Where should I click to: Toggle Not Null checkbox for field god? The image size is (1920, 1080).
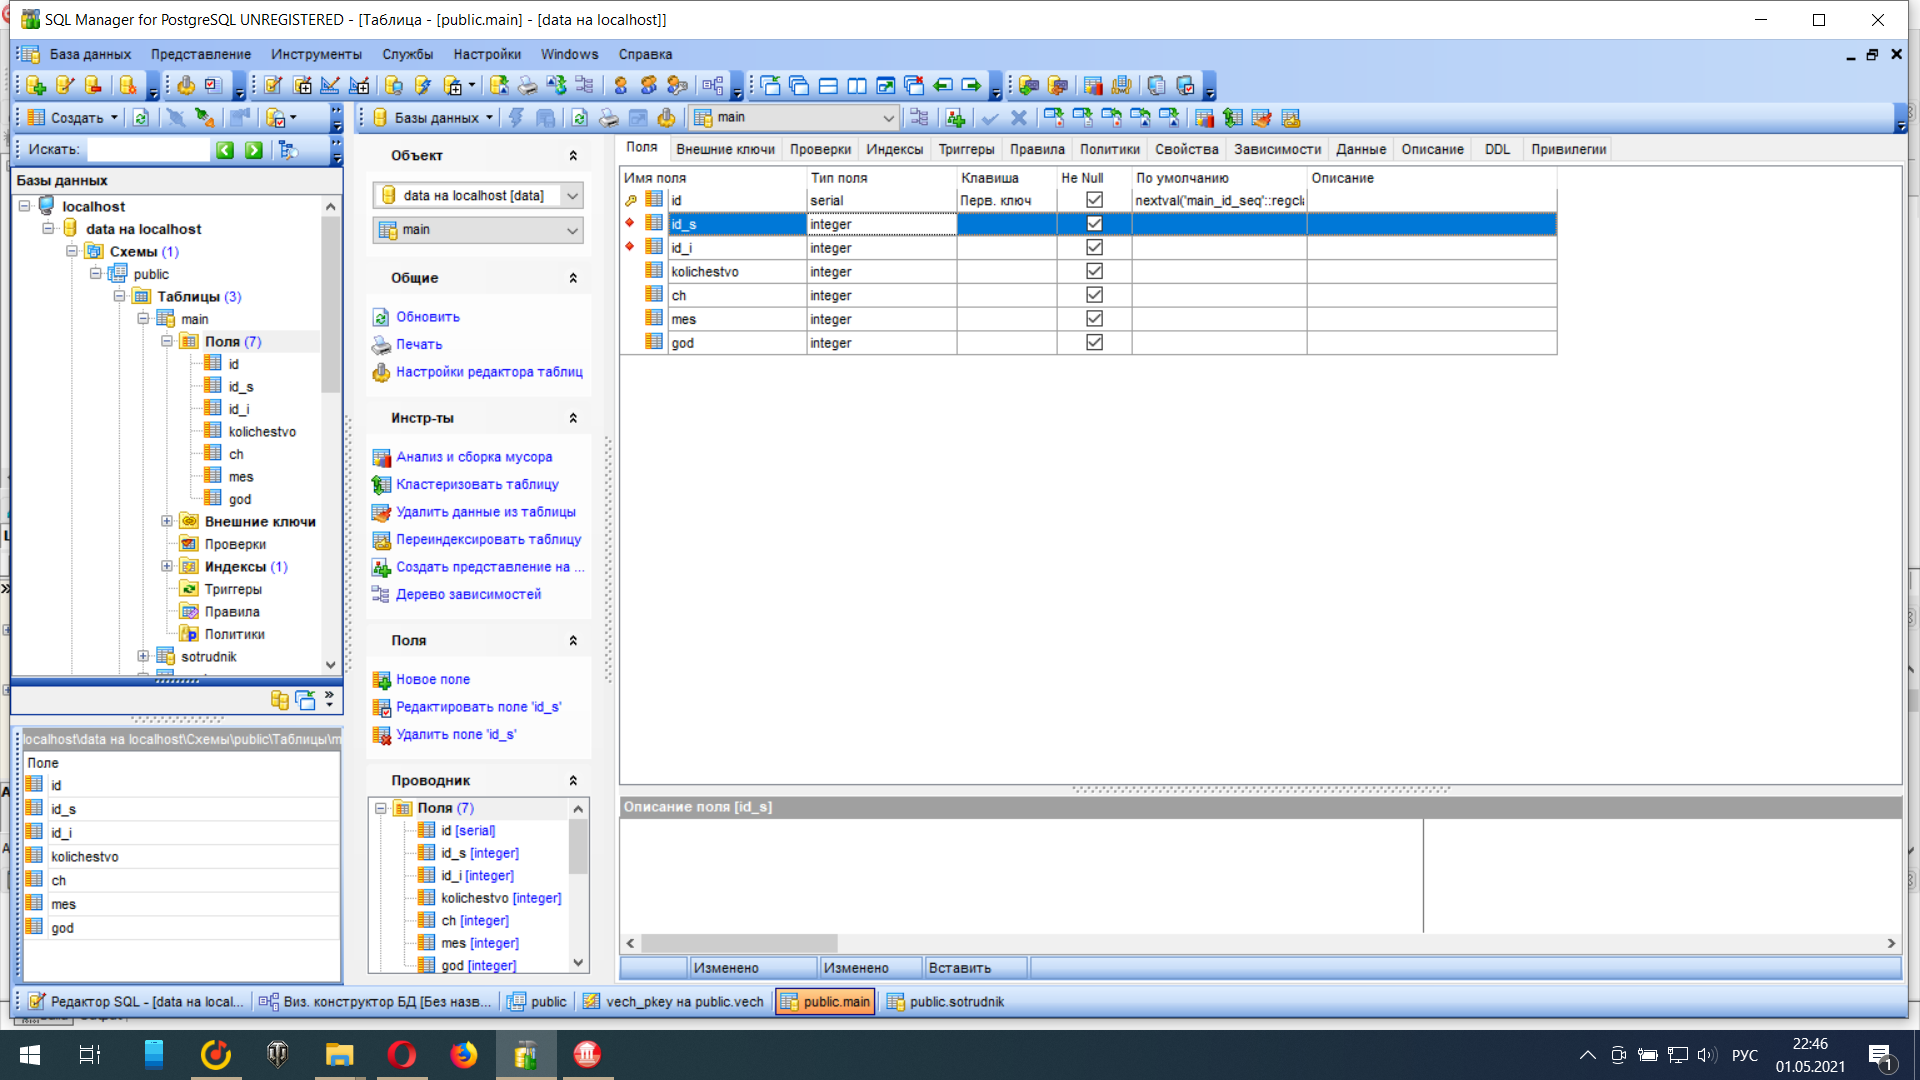[1094, 342]
